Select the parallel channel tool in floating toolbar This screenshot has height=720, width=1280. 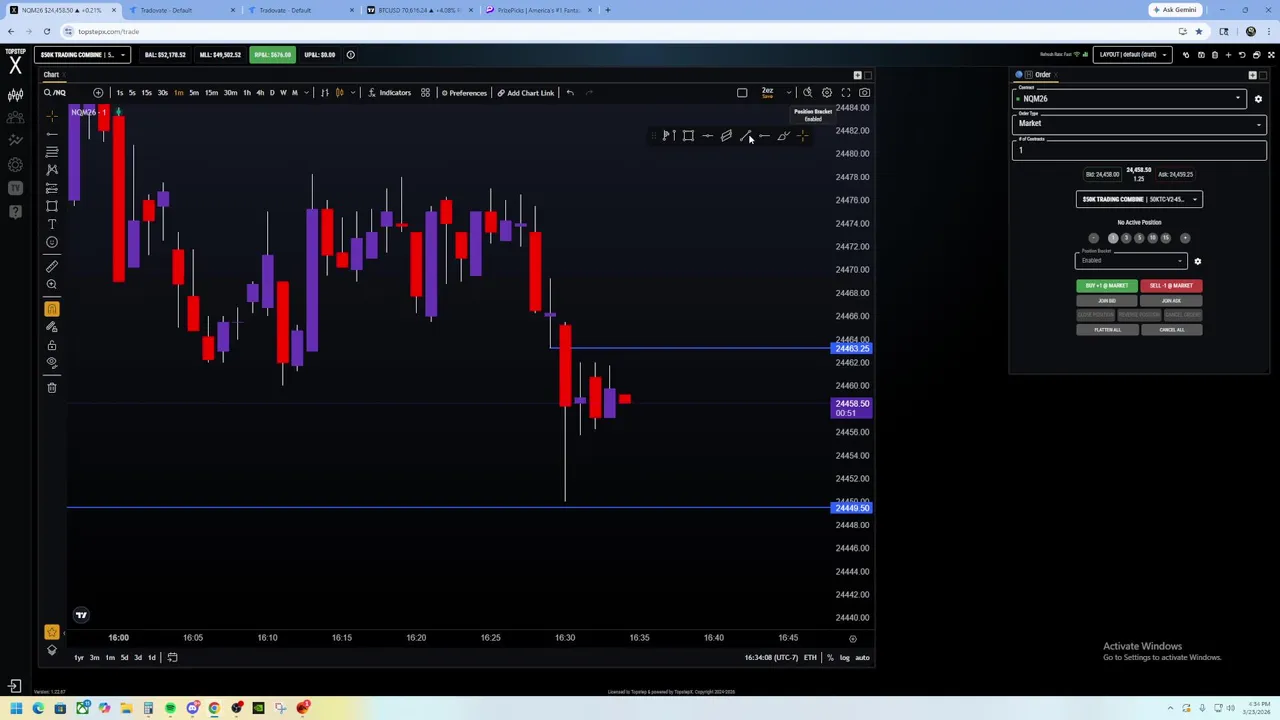[726, 136]
